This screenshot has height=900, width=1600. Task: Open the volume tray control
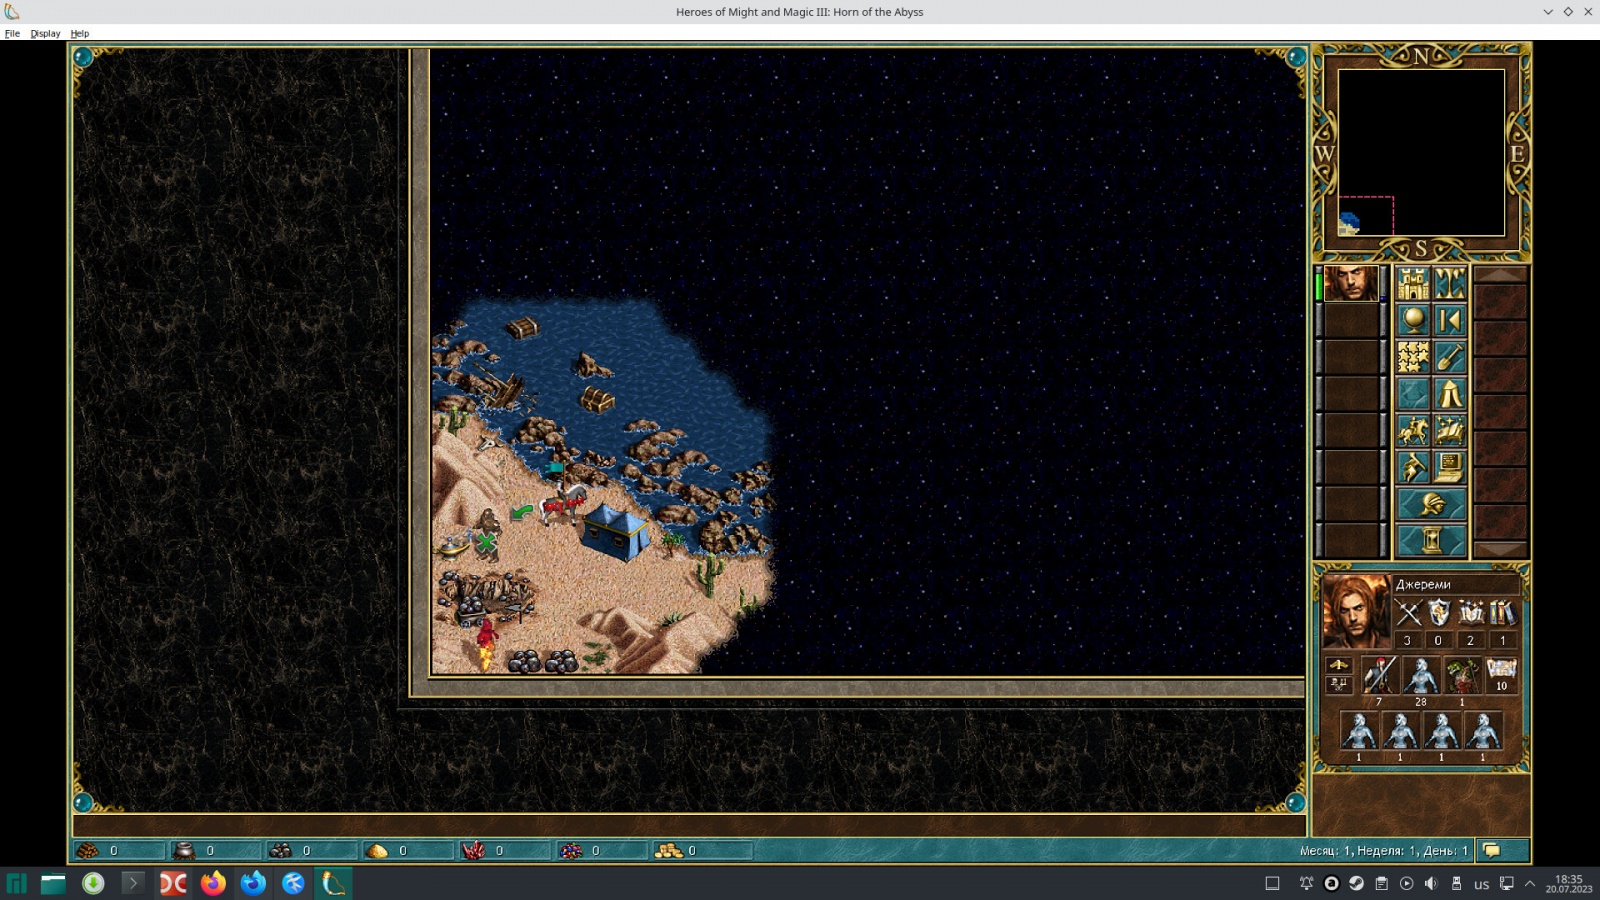click(1431, 883)
